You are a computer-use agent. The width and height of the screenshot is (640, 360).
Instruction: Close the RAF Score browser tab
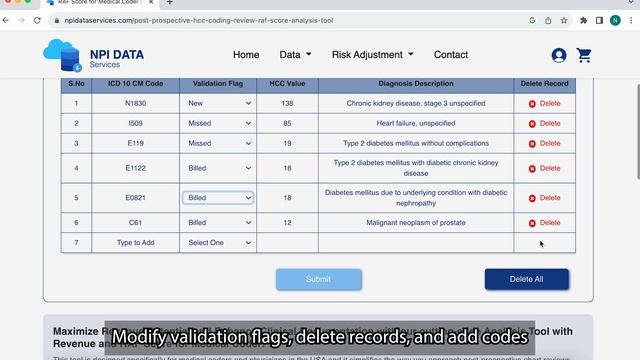(x=151, y=2)
